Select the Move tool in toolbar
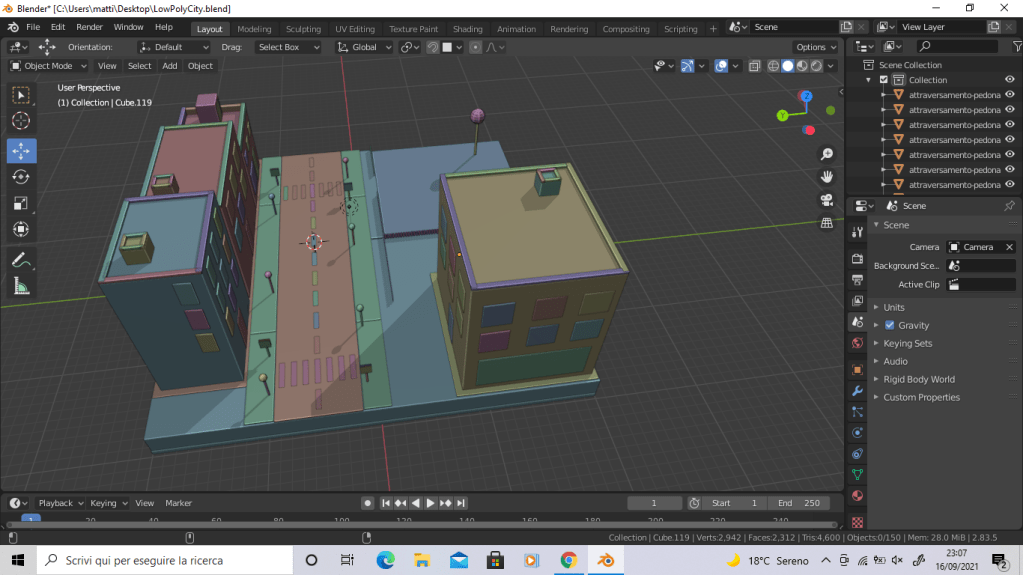The image size is (1023, 575). pyautogui.click(x=21, y=151)
